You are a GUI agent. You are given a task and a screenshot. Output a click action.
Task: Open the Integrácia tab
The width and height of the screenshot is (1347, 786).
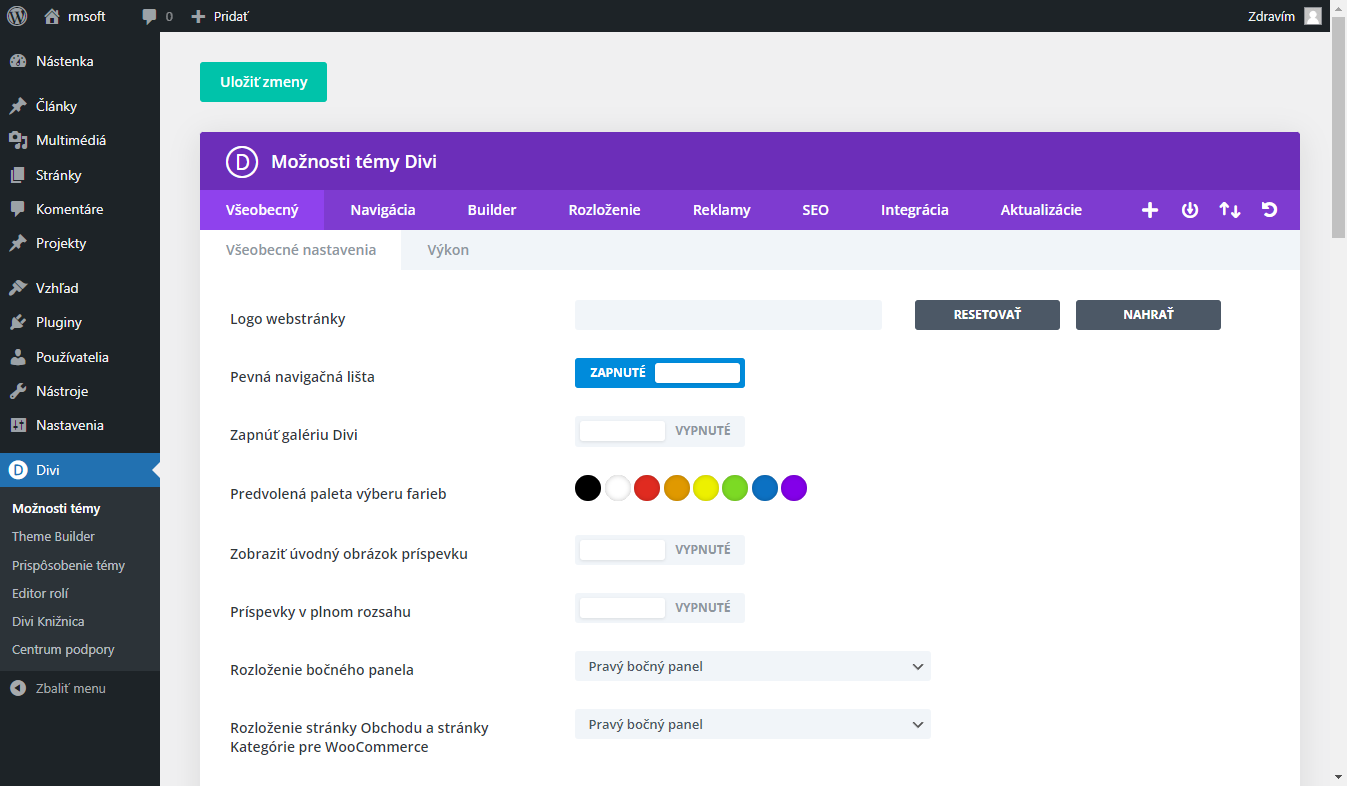(915, 210)
